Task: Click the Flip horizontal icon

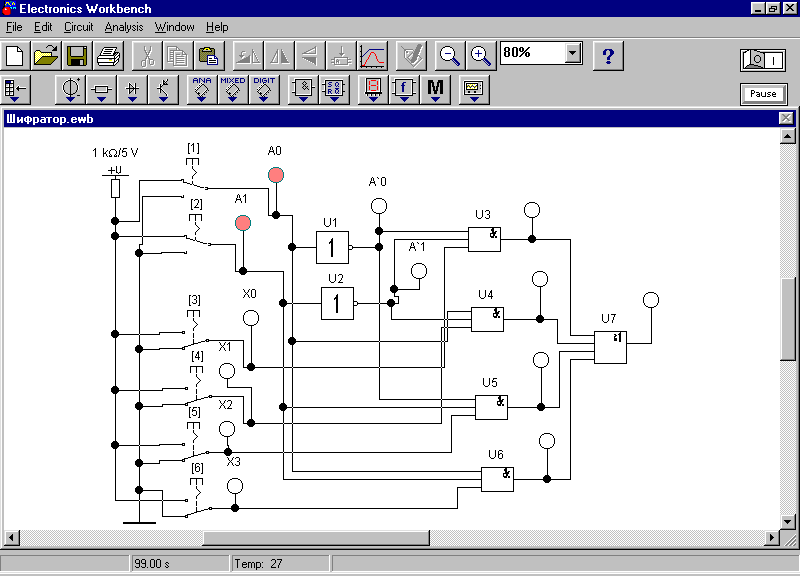Action: point(279,56)
